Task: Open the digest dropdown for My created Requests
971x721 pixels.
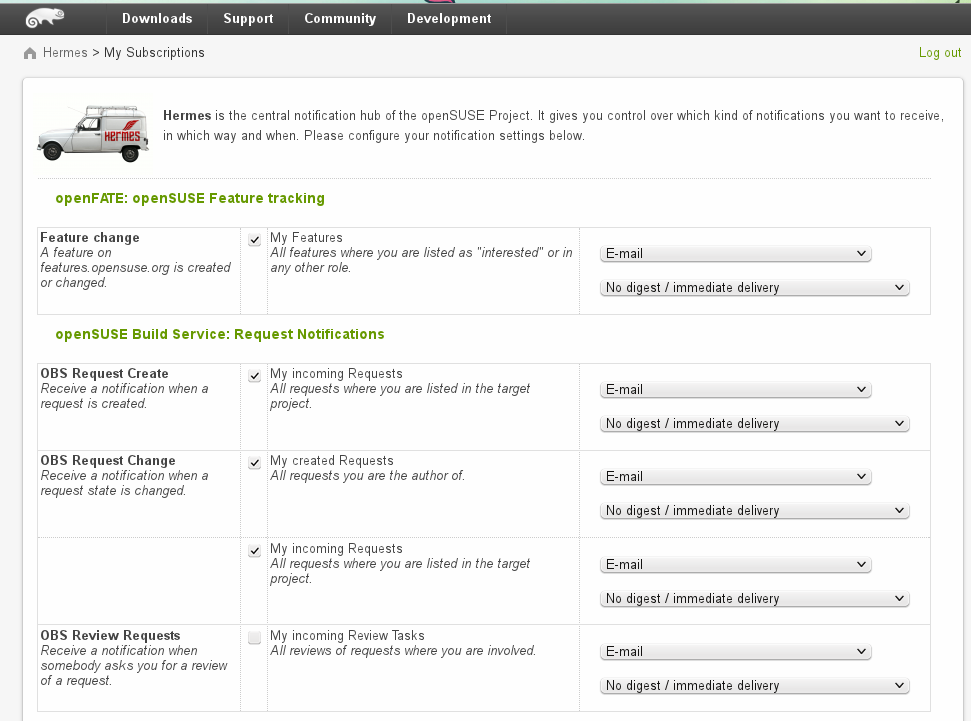Action: (754, 510)
